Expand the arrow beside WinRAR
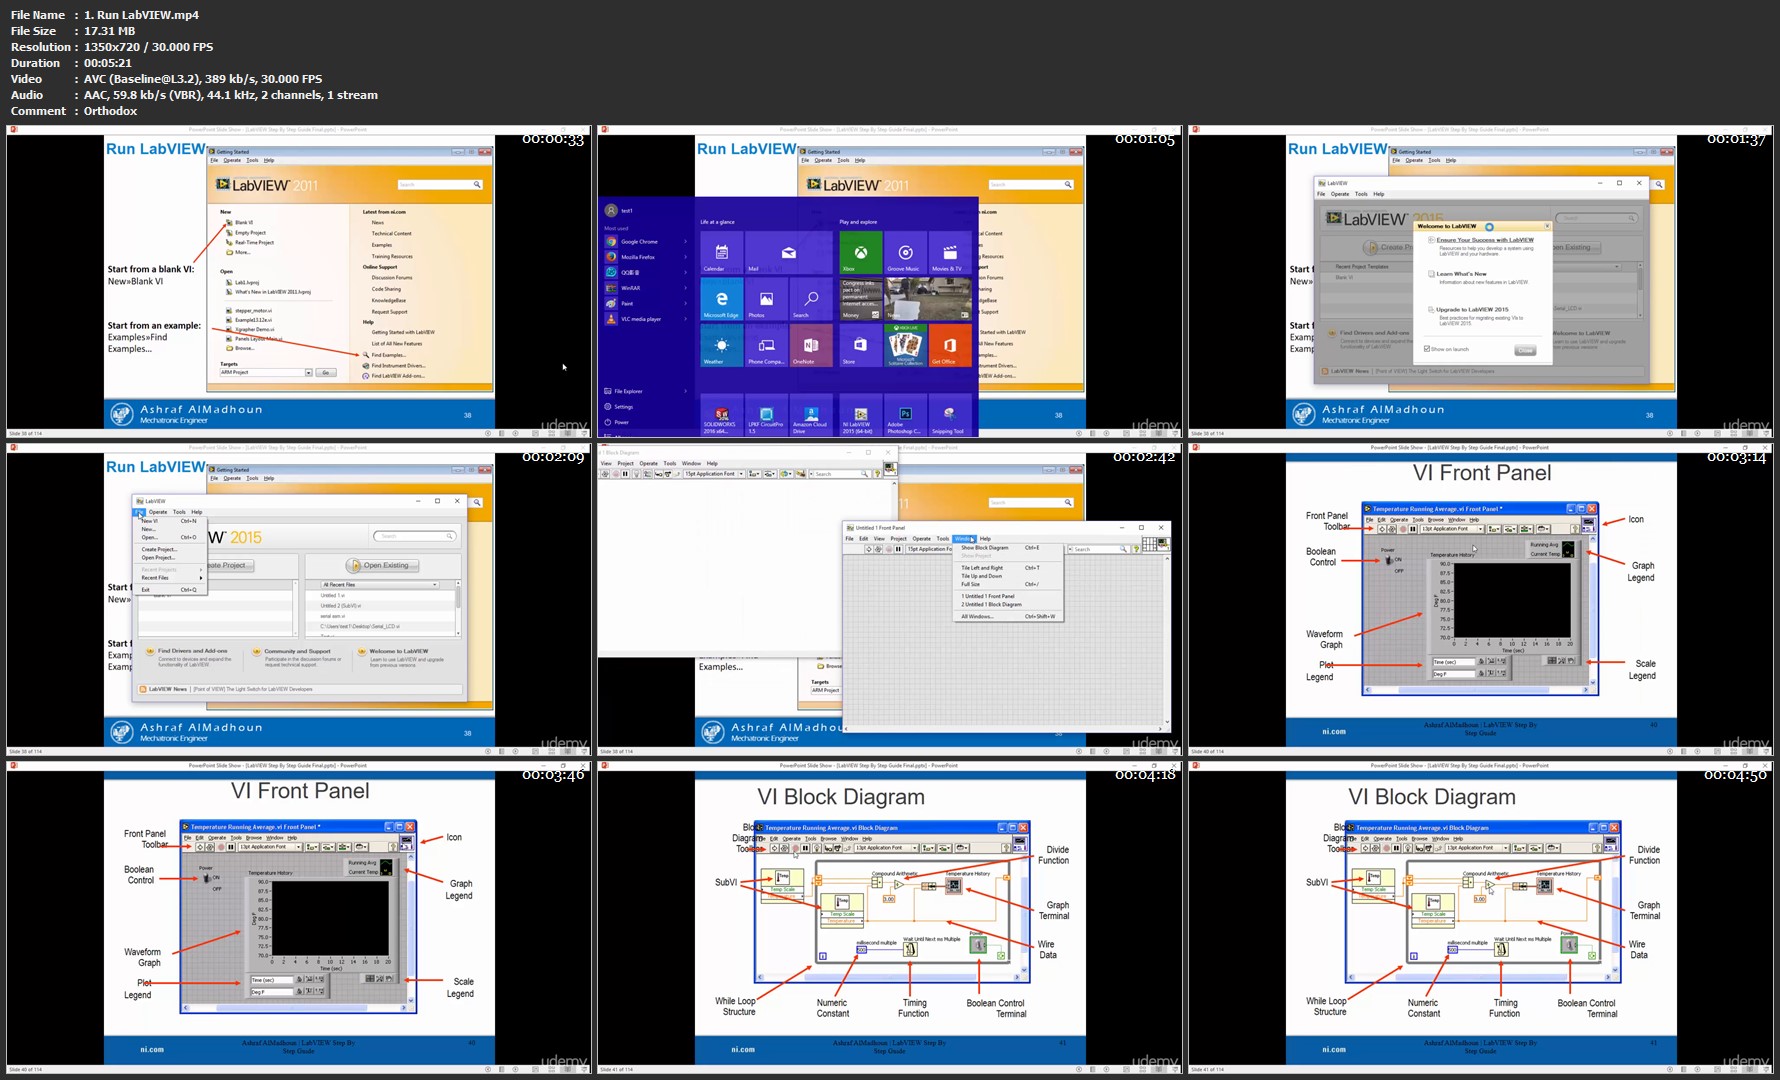 pyautogui.click(x=685, y=288)
